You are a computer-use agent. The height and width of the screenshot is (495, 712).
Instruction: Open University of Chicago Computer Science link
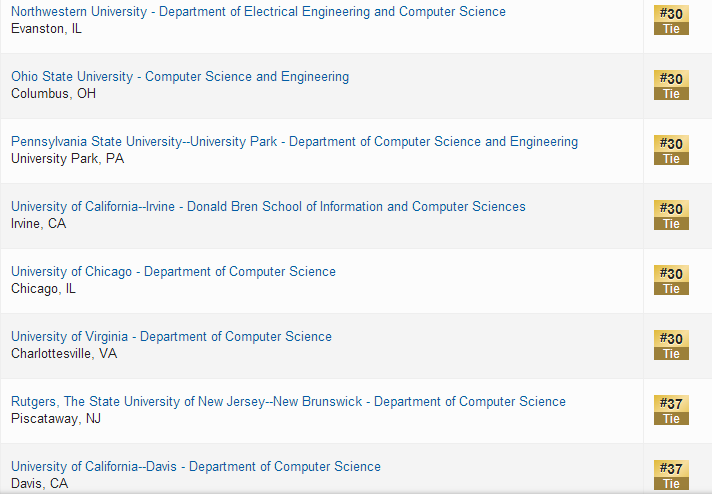click(173, 272)
